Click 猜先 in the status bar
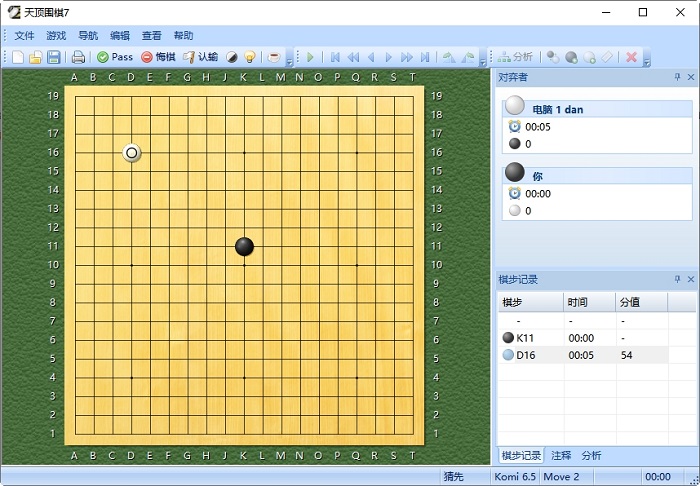The image size is (700, 486). pos(454,477)
